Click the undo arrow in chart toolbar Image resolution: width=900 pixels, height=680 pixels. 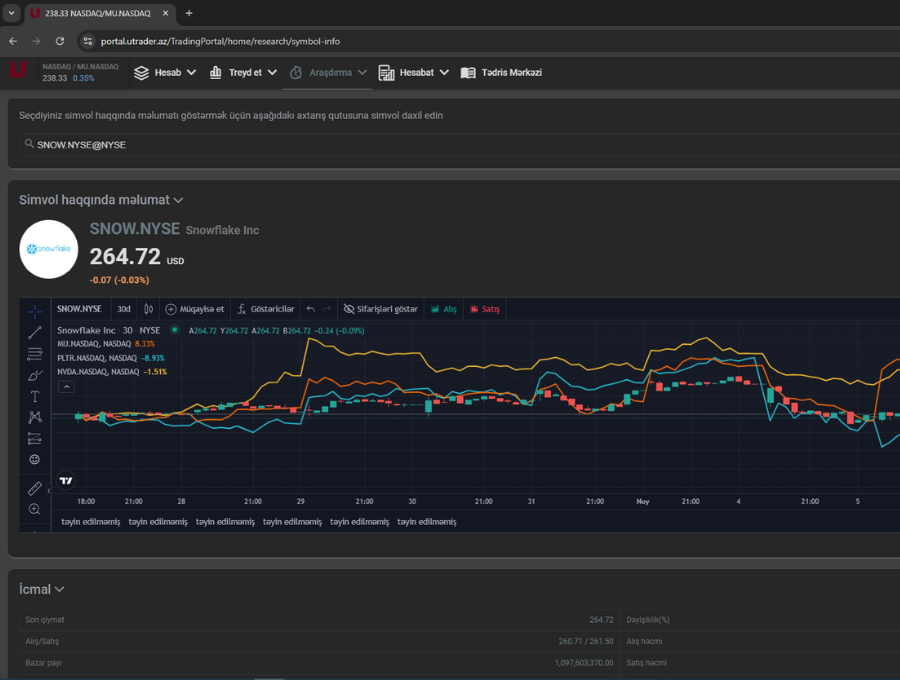pyautogui.click(x=310, y=309)
